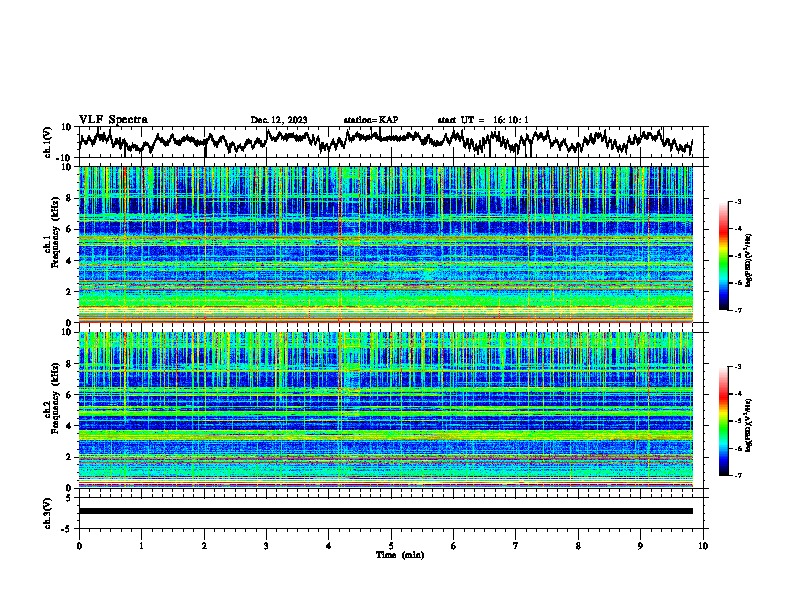The height and width of the screenshot is (612, 792).
Task: Click the black ch.3 voltage bar
Action: (x=386, y=511)
